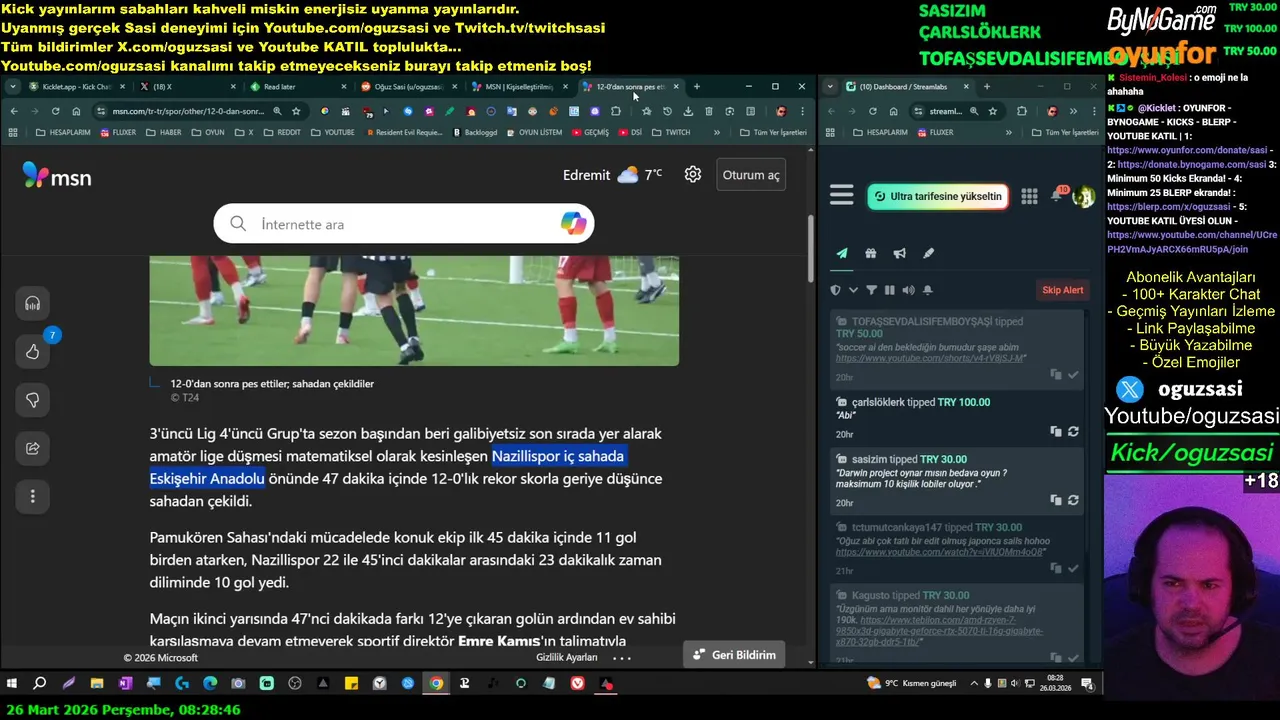1280x720 pixels.
Task: Open MSN settings gear icon
Action: coord(693,174)
